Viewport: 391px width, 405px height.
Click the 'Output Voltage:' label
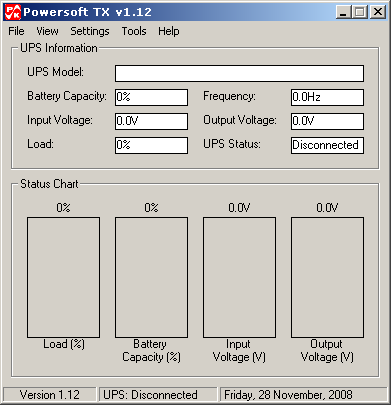click(240, 120)
